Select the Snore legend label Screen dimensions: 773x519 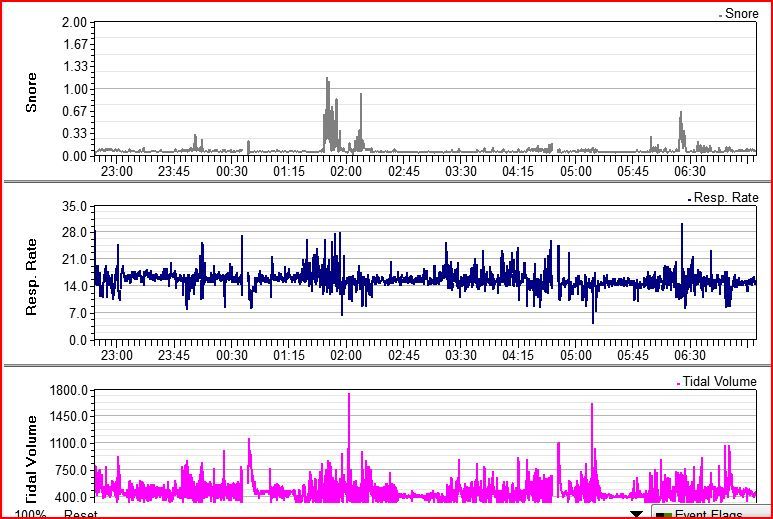741,14
